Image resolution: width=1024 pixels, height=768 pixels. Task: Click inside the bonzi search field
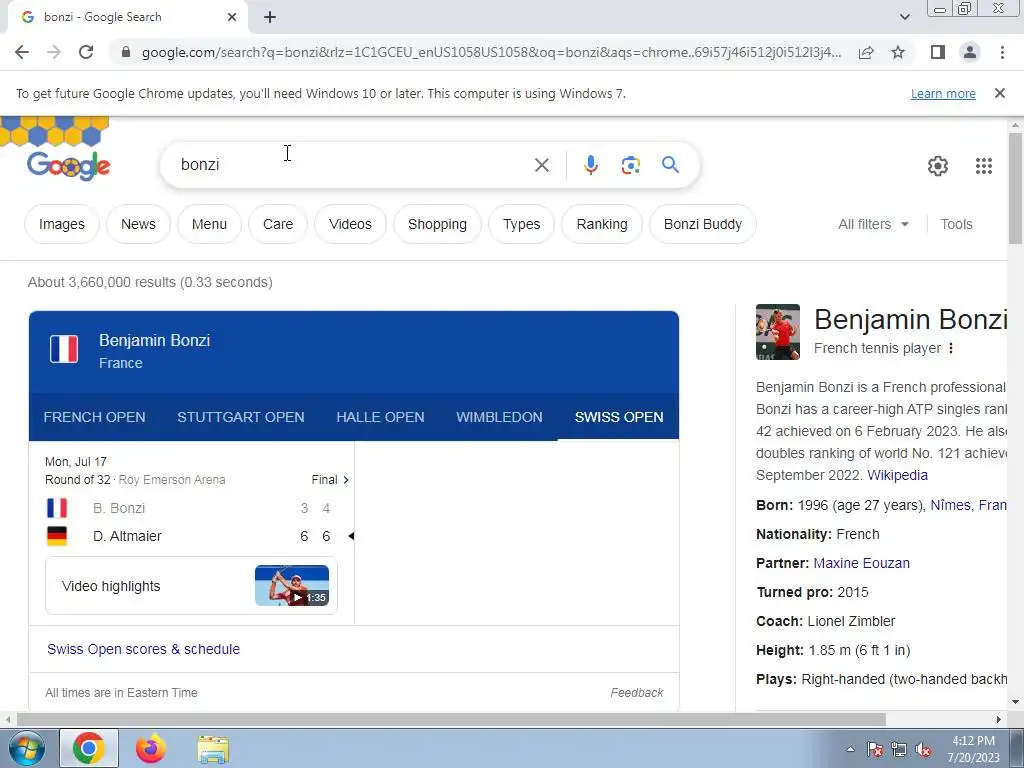(x=353, y=165)
